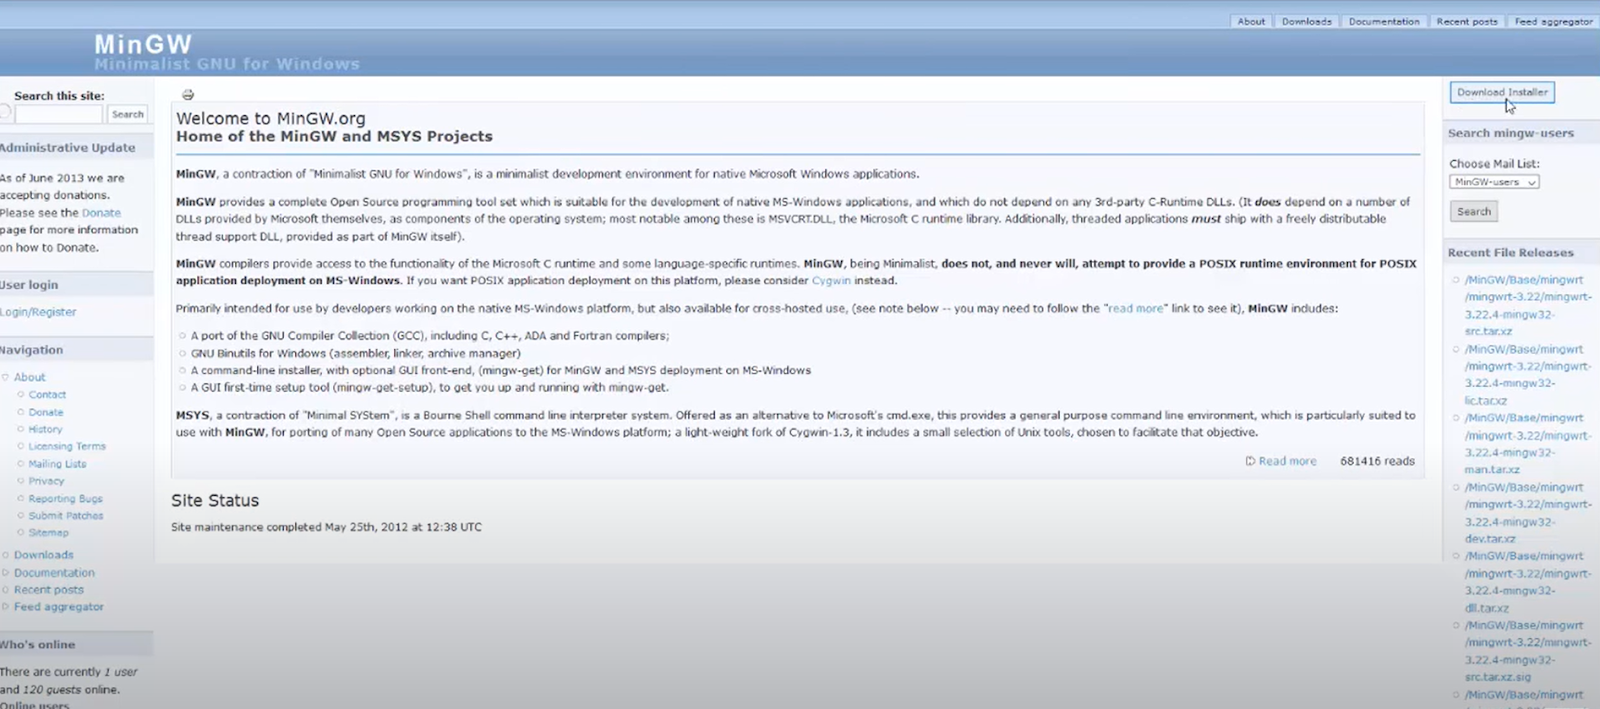Expand About in the Navigation menu

(x=29, y=377)
